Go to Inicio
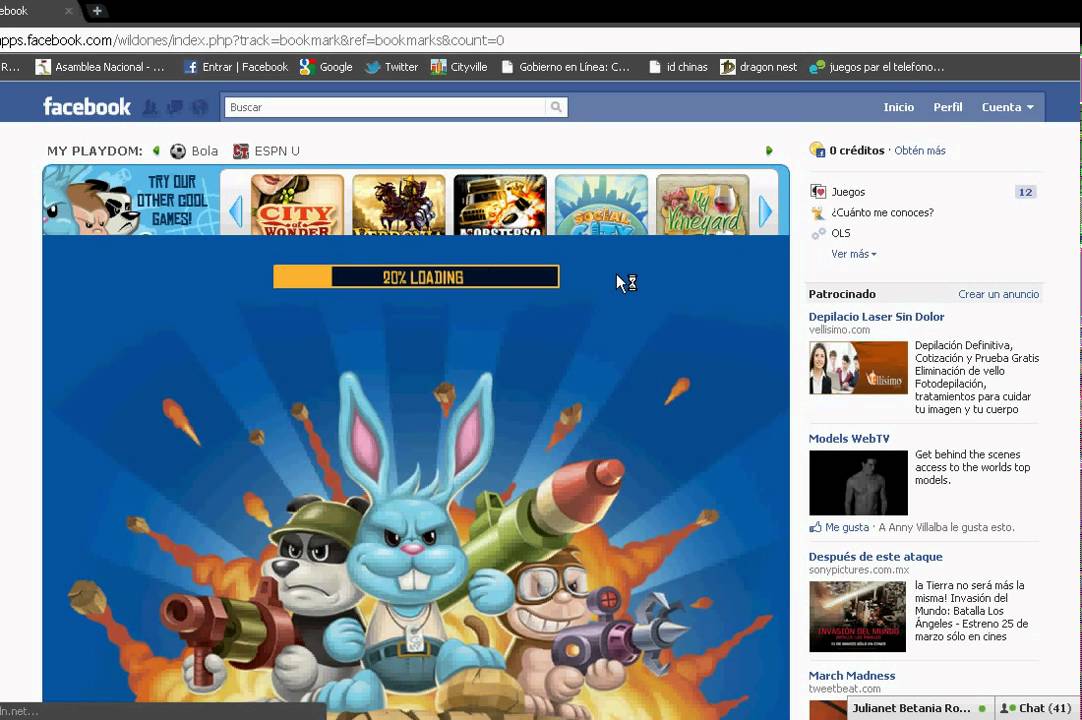This screenshot has height=720, width=1082. 898,107
